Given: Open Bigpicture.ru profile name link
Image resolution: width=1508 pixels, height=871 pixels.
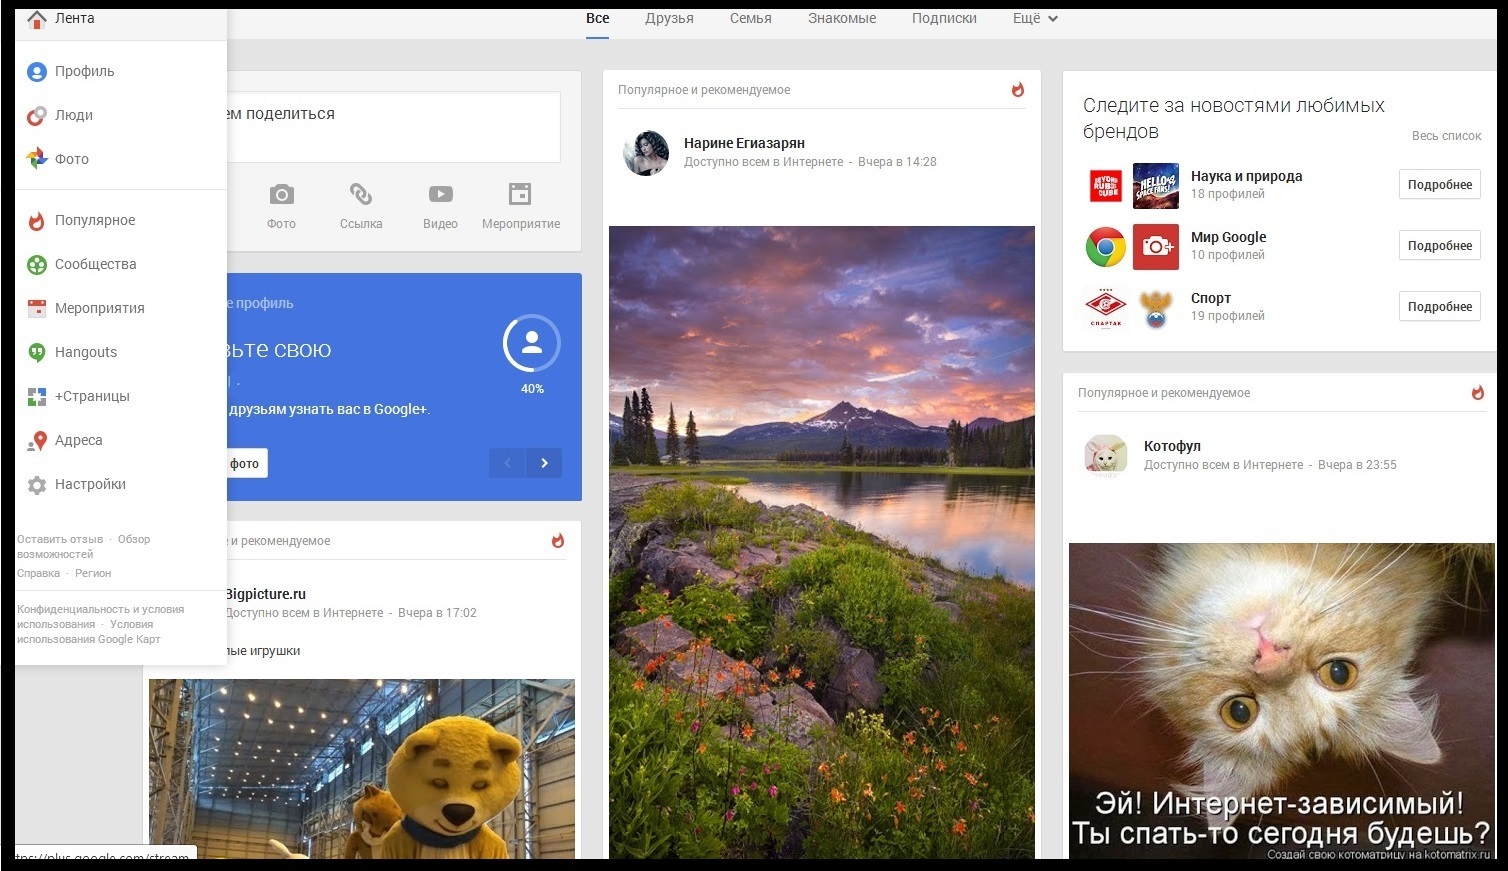Looking at the screenshot, I should click(x=265, y=594).
